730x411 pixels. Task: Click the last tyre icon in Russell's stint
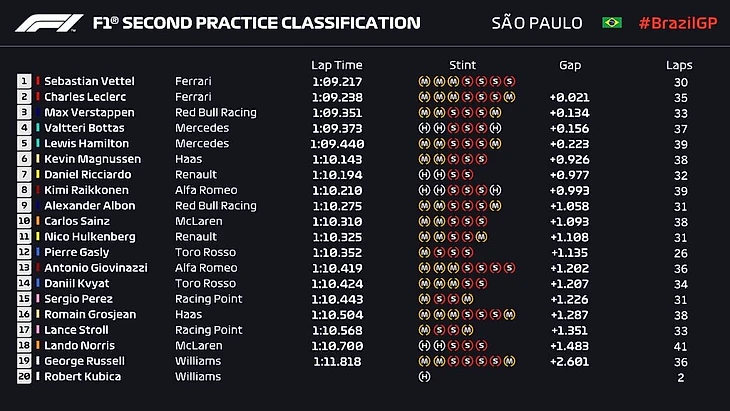510,360
